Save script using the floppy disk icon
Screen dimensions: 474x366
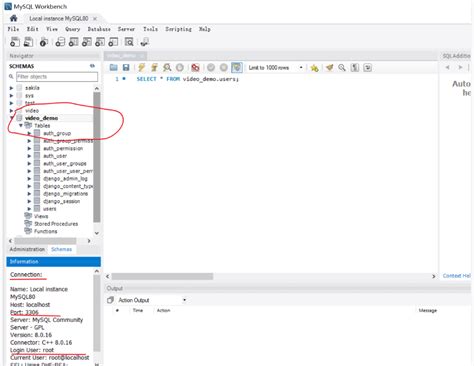coord(126,68)
